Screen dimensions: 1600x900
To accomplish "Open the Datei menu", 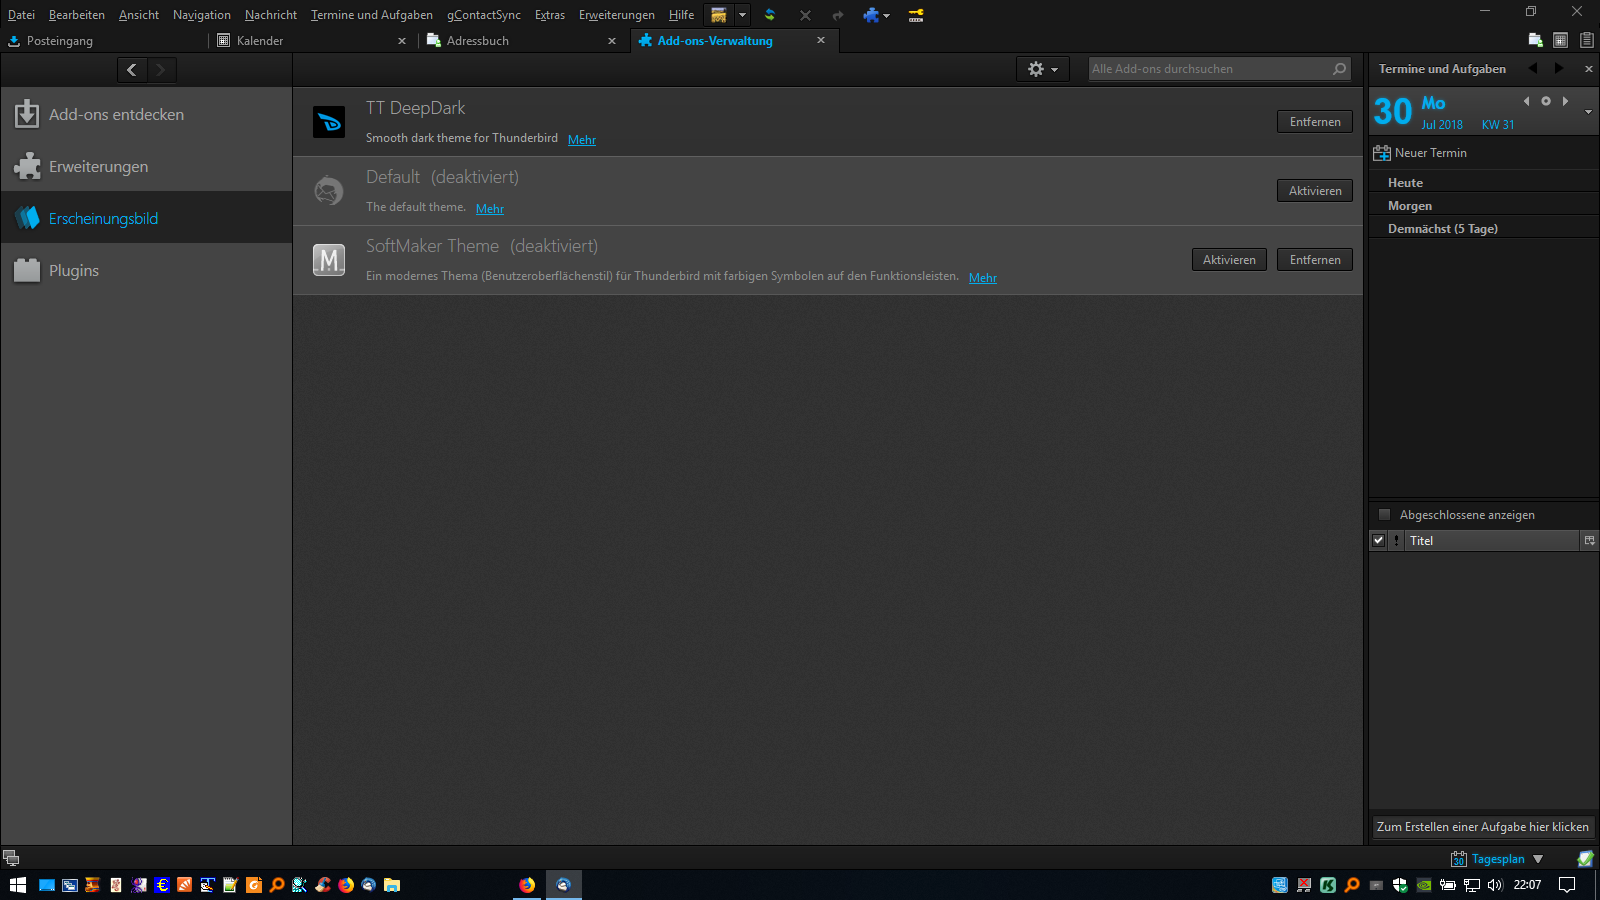I will coord(21,15).
